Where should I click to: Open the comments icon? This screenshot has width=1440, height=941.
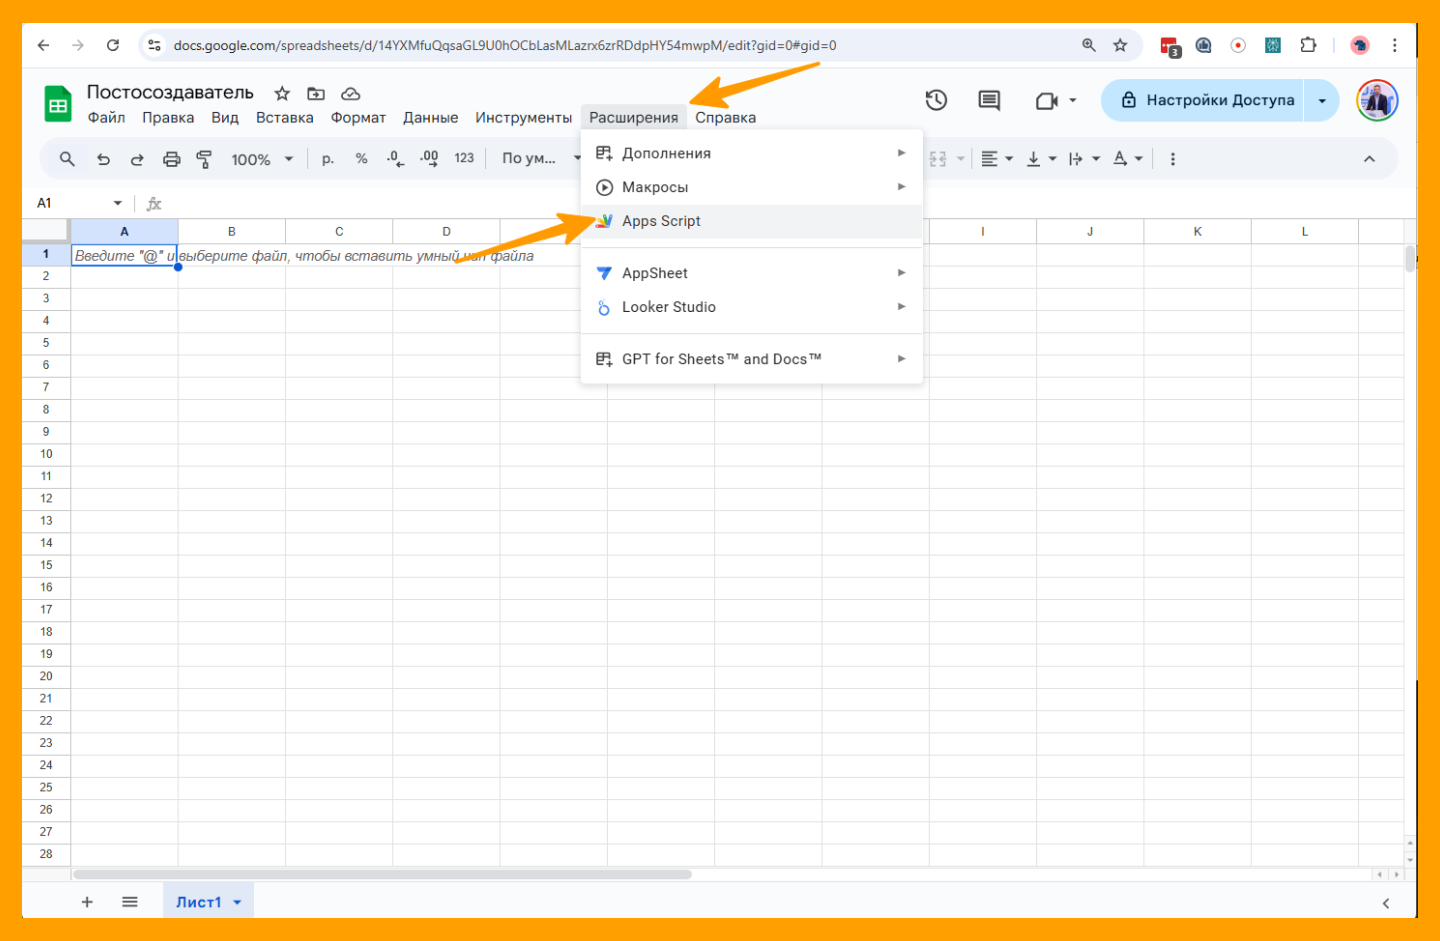[x=989, y=100]
